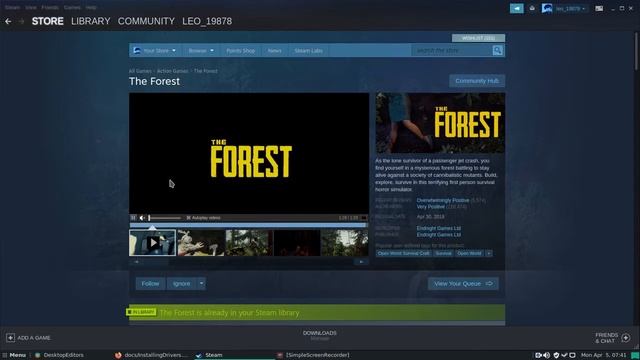Pause the trailer video
The height and width of the screenshot is (360, 640).
coord(133,218)
